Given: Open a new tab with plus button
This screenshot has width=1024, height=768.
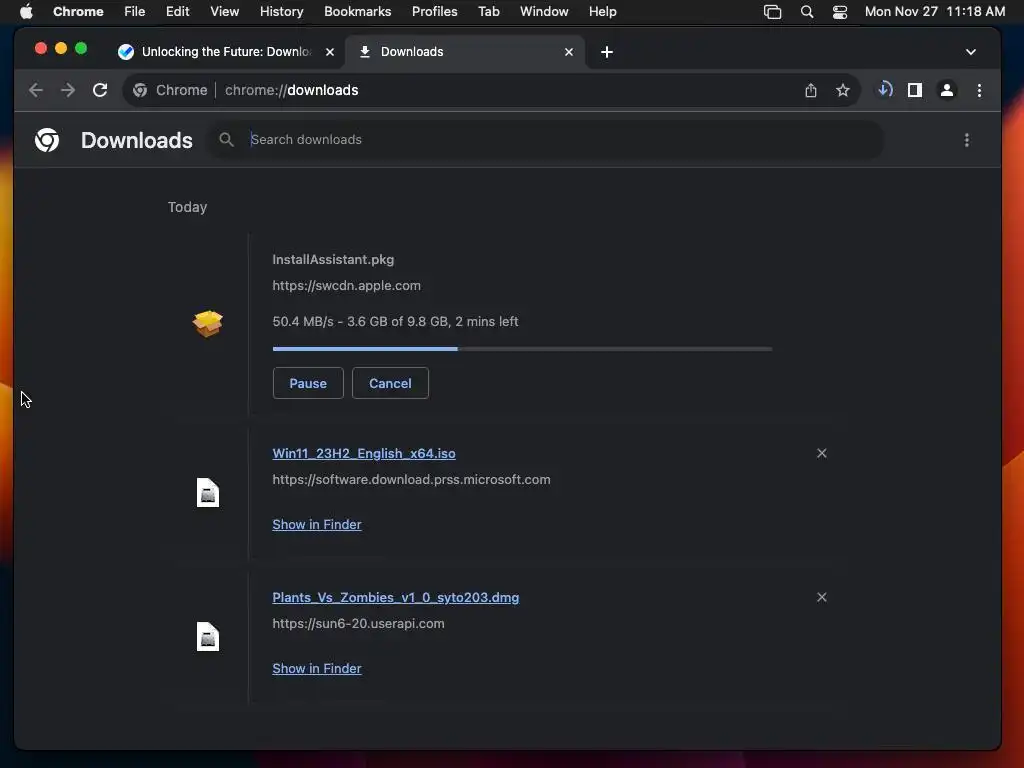Looking at the screenshot, I should point(607,52).
